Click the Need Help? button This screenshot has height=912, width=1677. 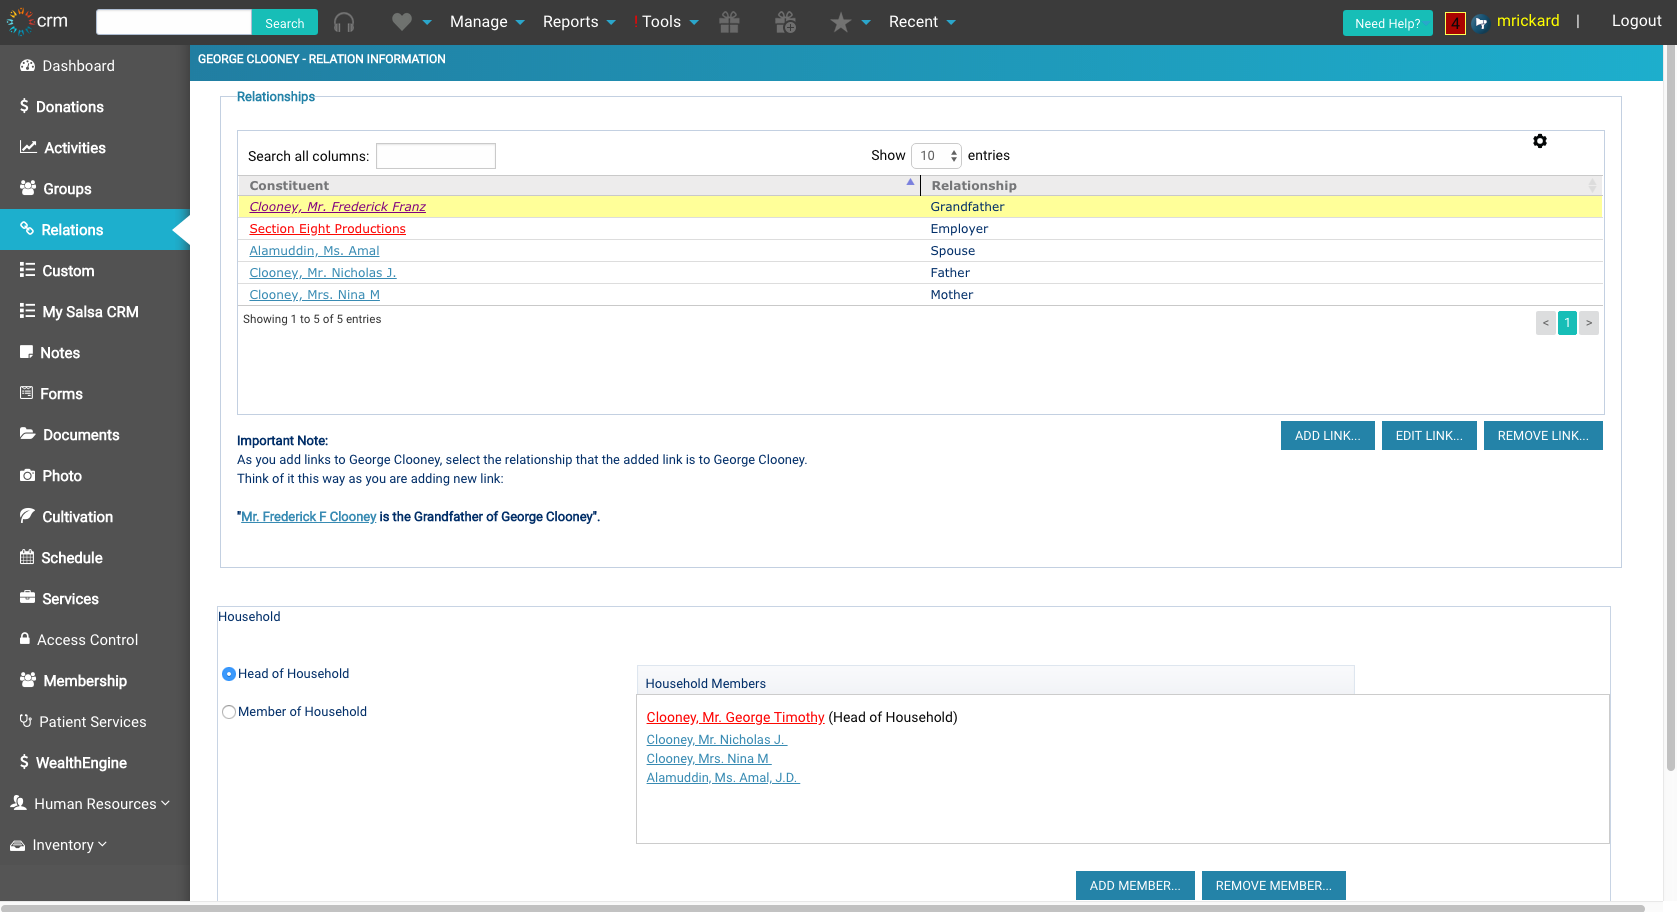point(1387,23)
